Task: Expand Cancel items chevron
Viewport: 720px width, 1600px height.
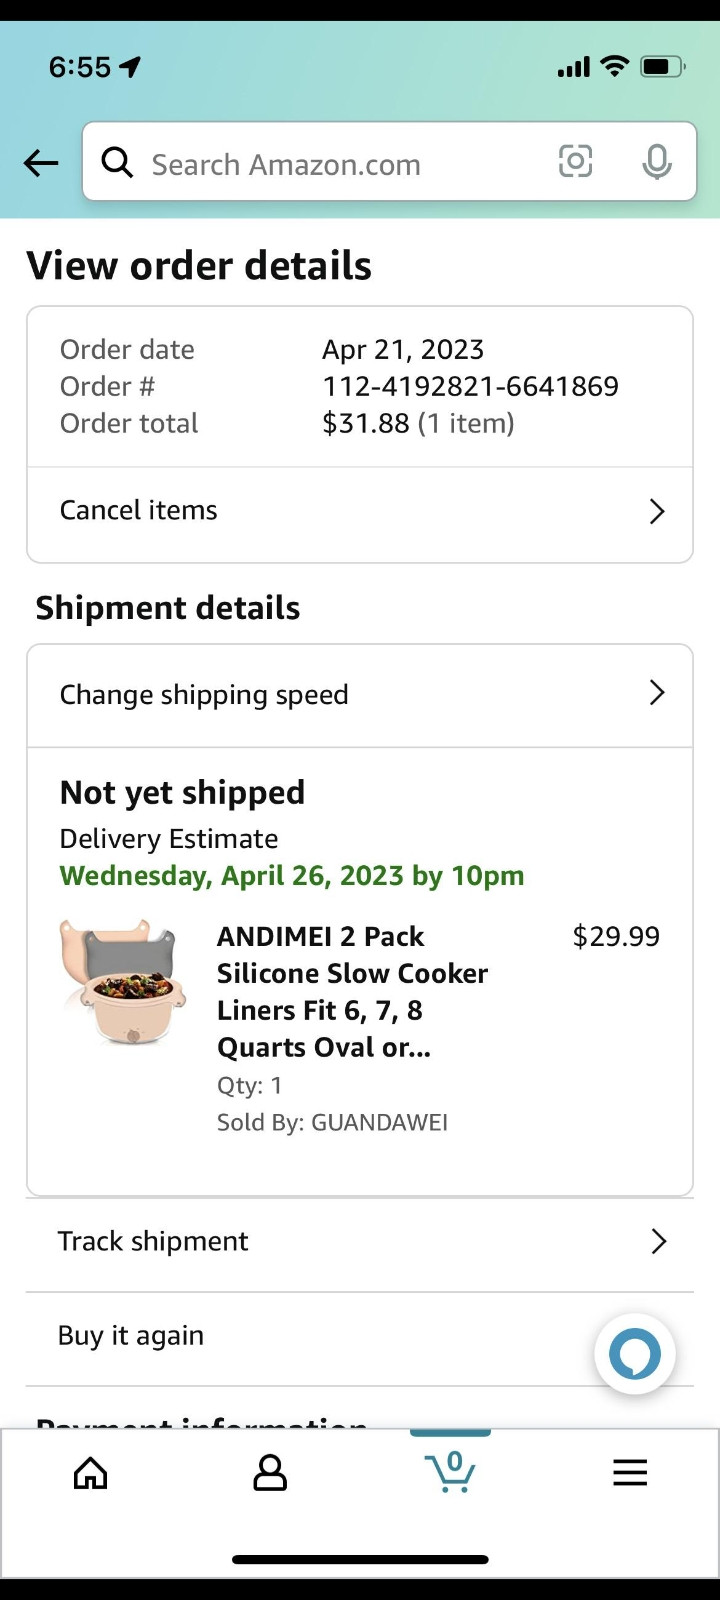Action: pyautogui.click(x=657, y=512)
